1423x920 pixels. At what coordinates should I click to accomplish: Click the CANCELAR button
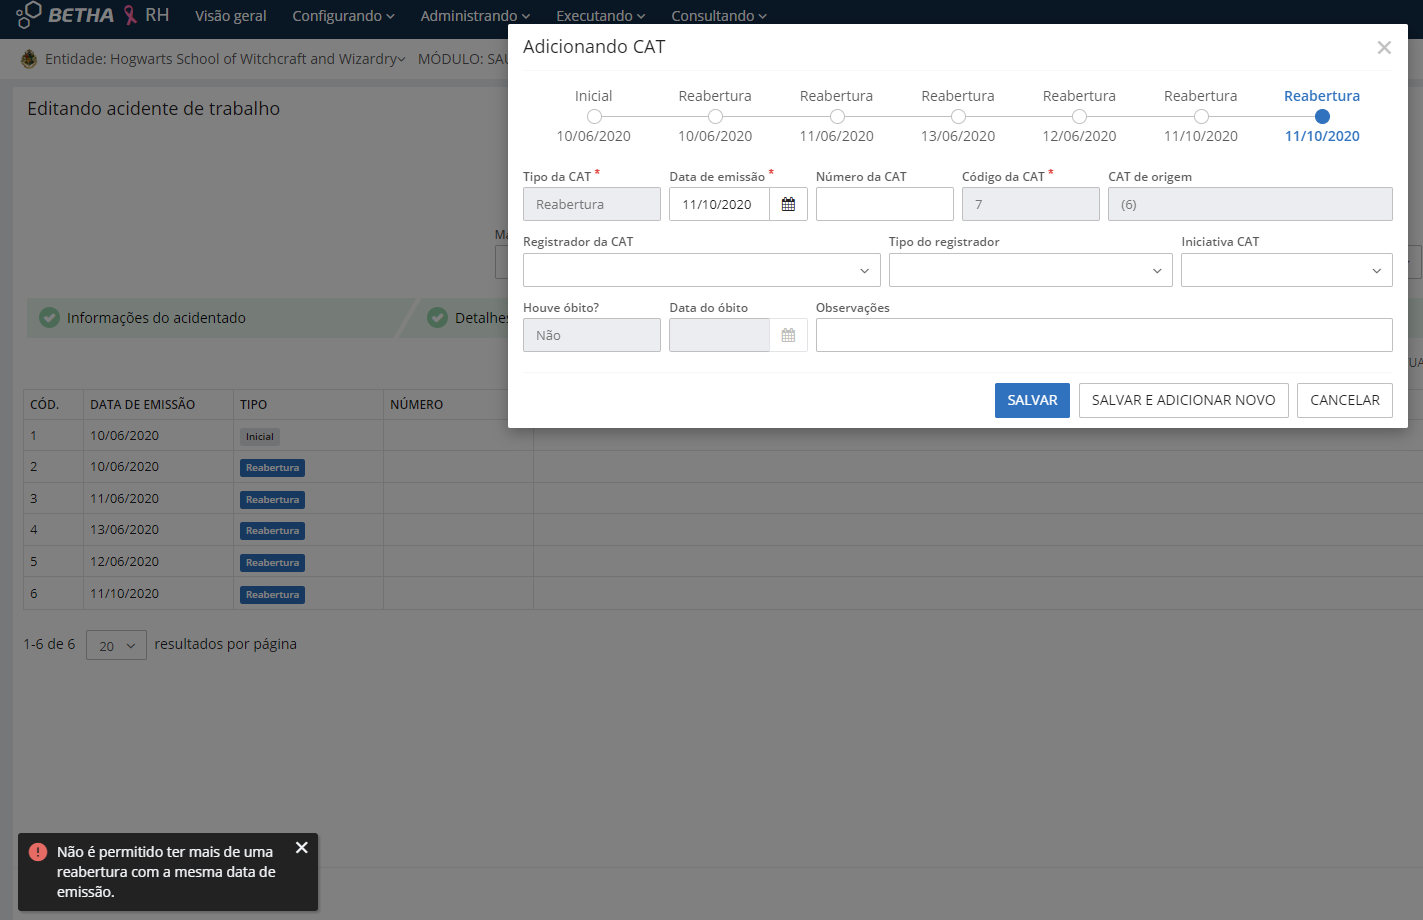pyautogui.click(x=1344, y=400)
